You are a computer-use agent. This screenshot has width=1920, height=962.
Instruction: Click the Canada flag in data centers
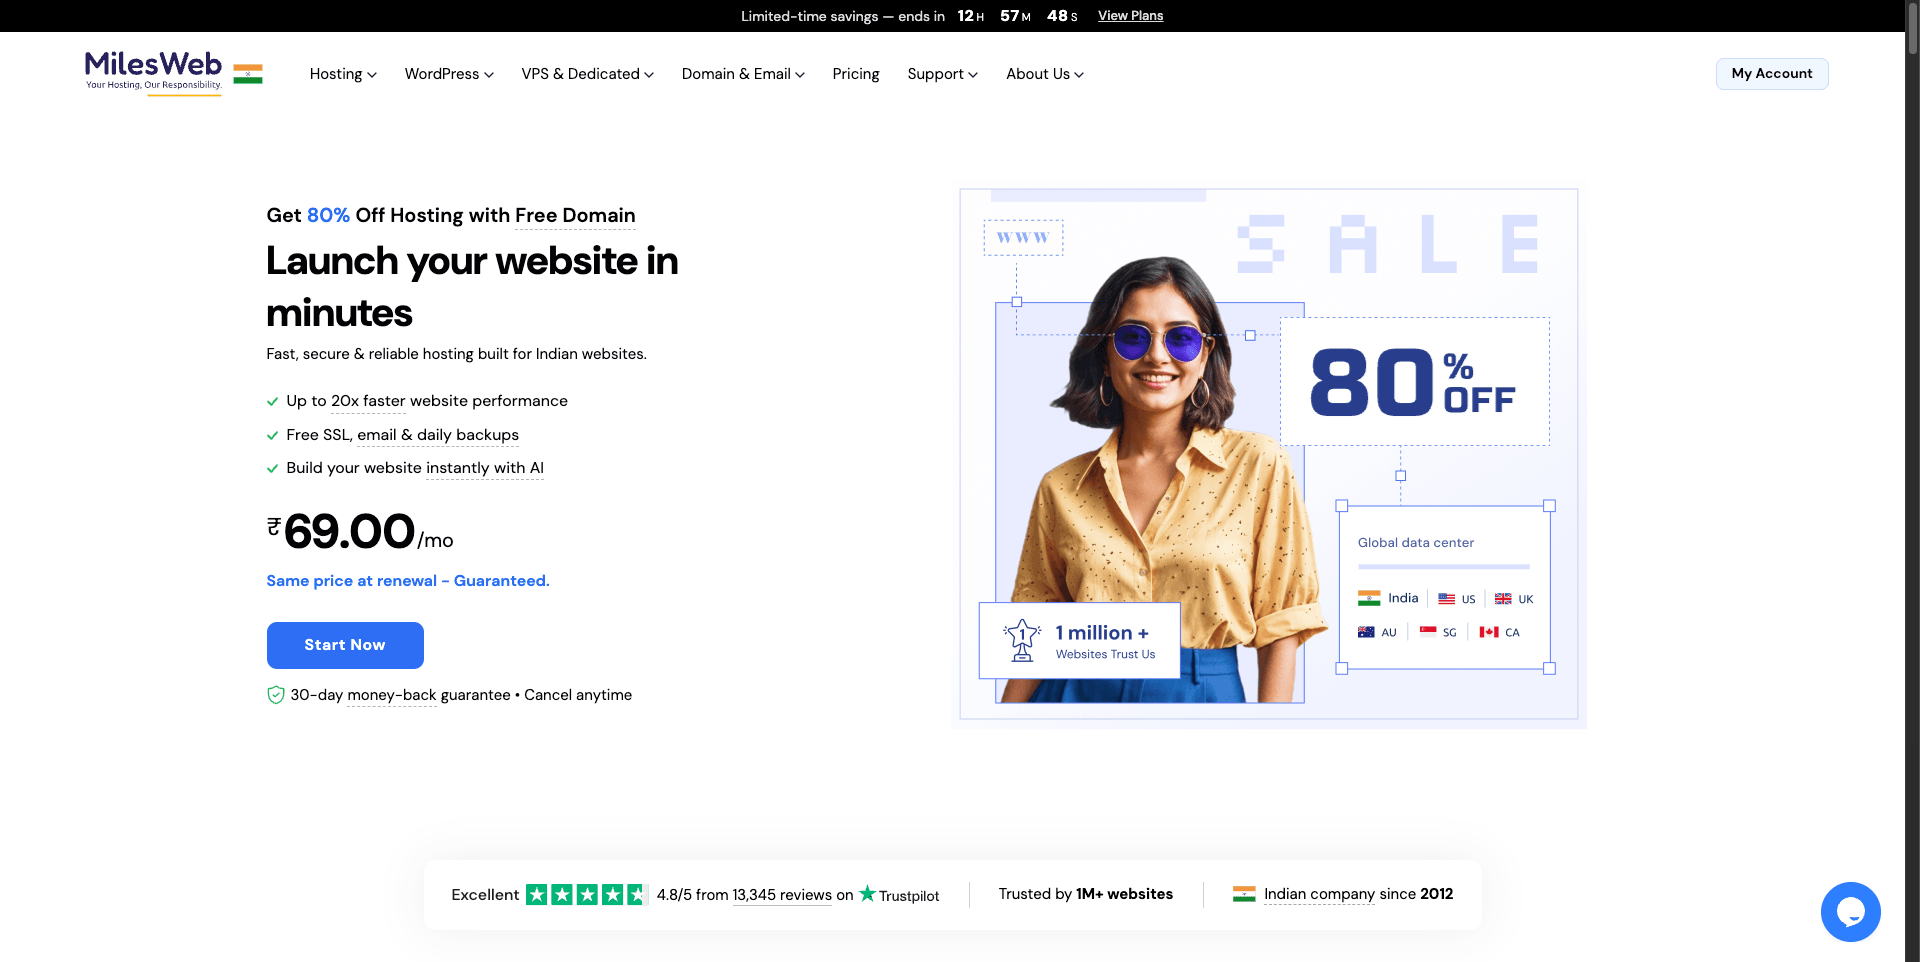(x=1489, y=632)
